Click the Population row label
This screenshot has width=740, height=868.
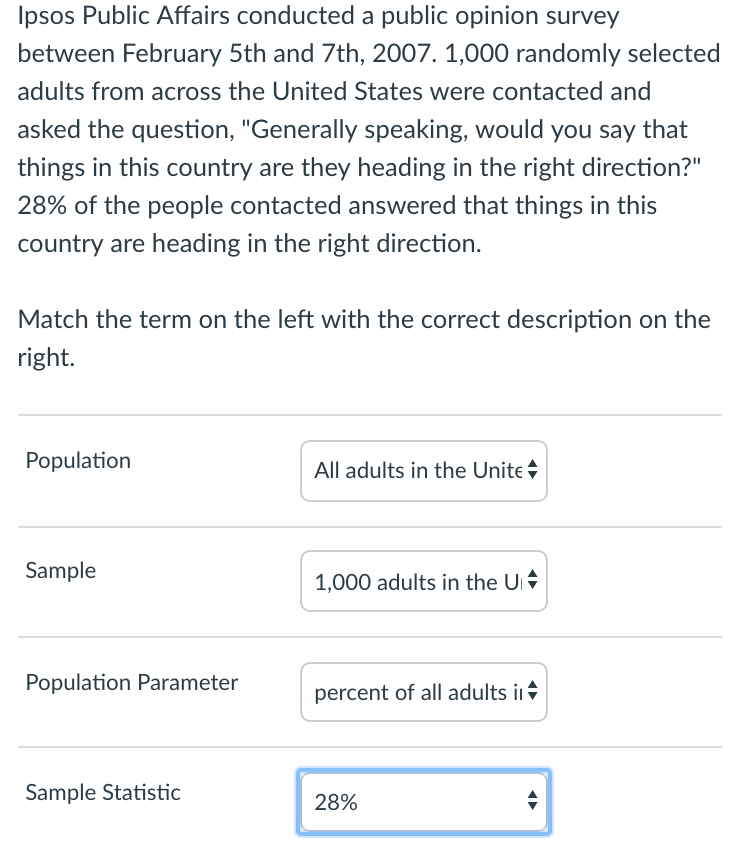pyautogui.click(x=78, y=460)
